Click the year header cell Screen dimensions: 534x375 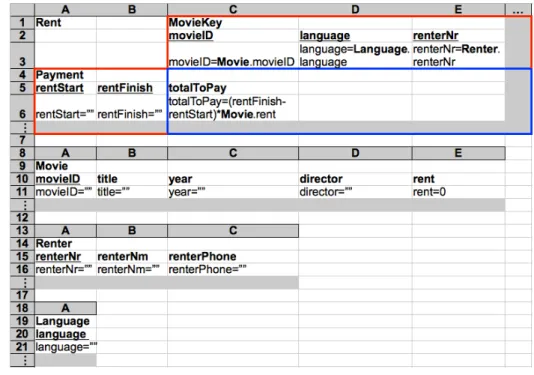pos(233,179)
